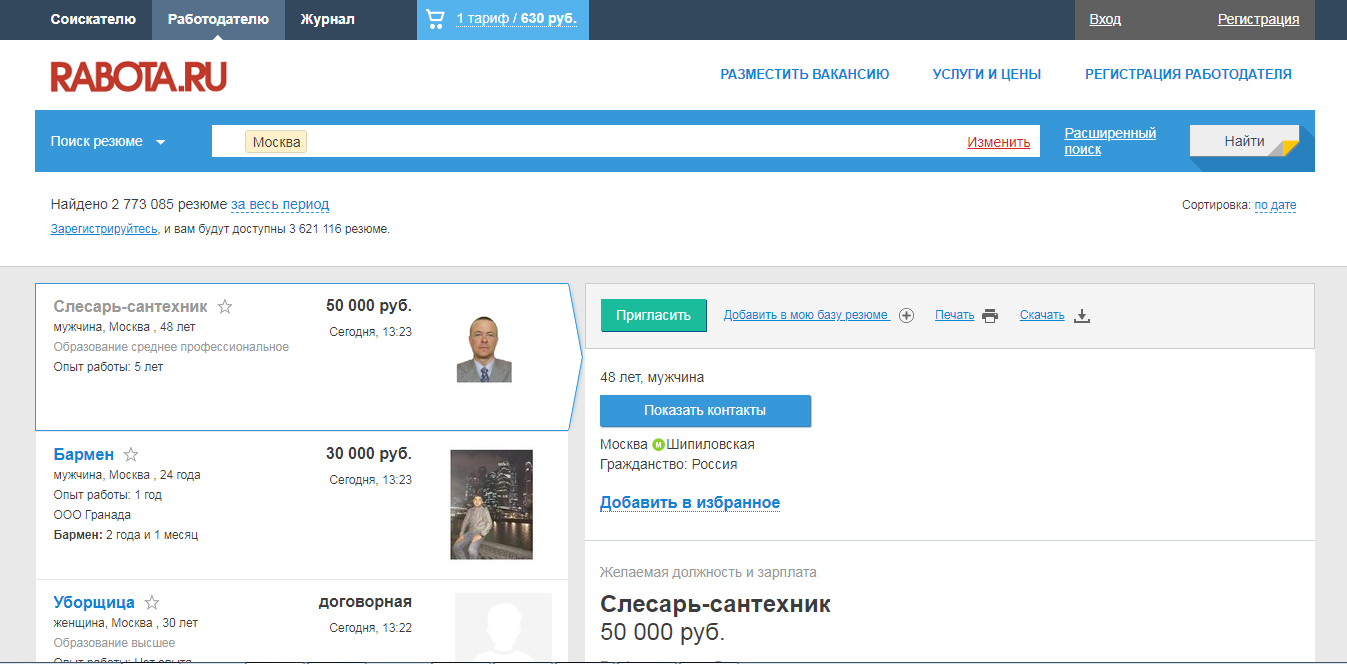
Task: Open period selector за весь период
Action: [x=279, y=204]
